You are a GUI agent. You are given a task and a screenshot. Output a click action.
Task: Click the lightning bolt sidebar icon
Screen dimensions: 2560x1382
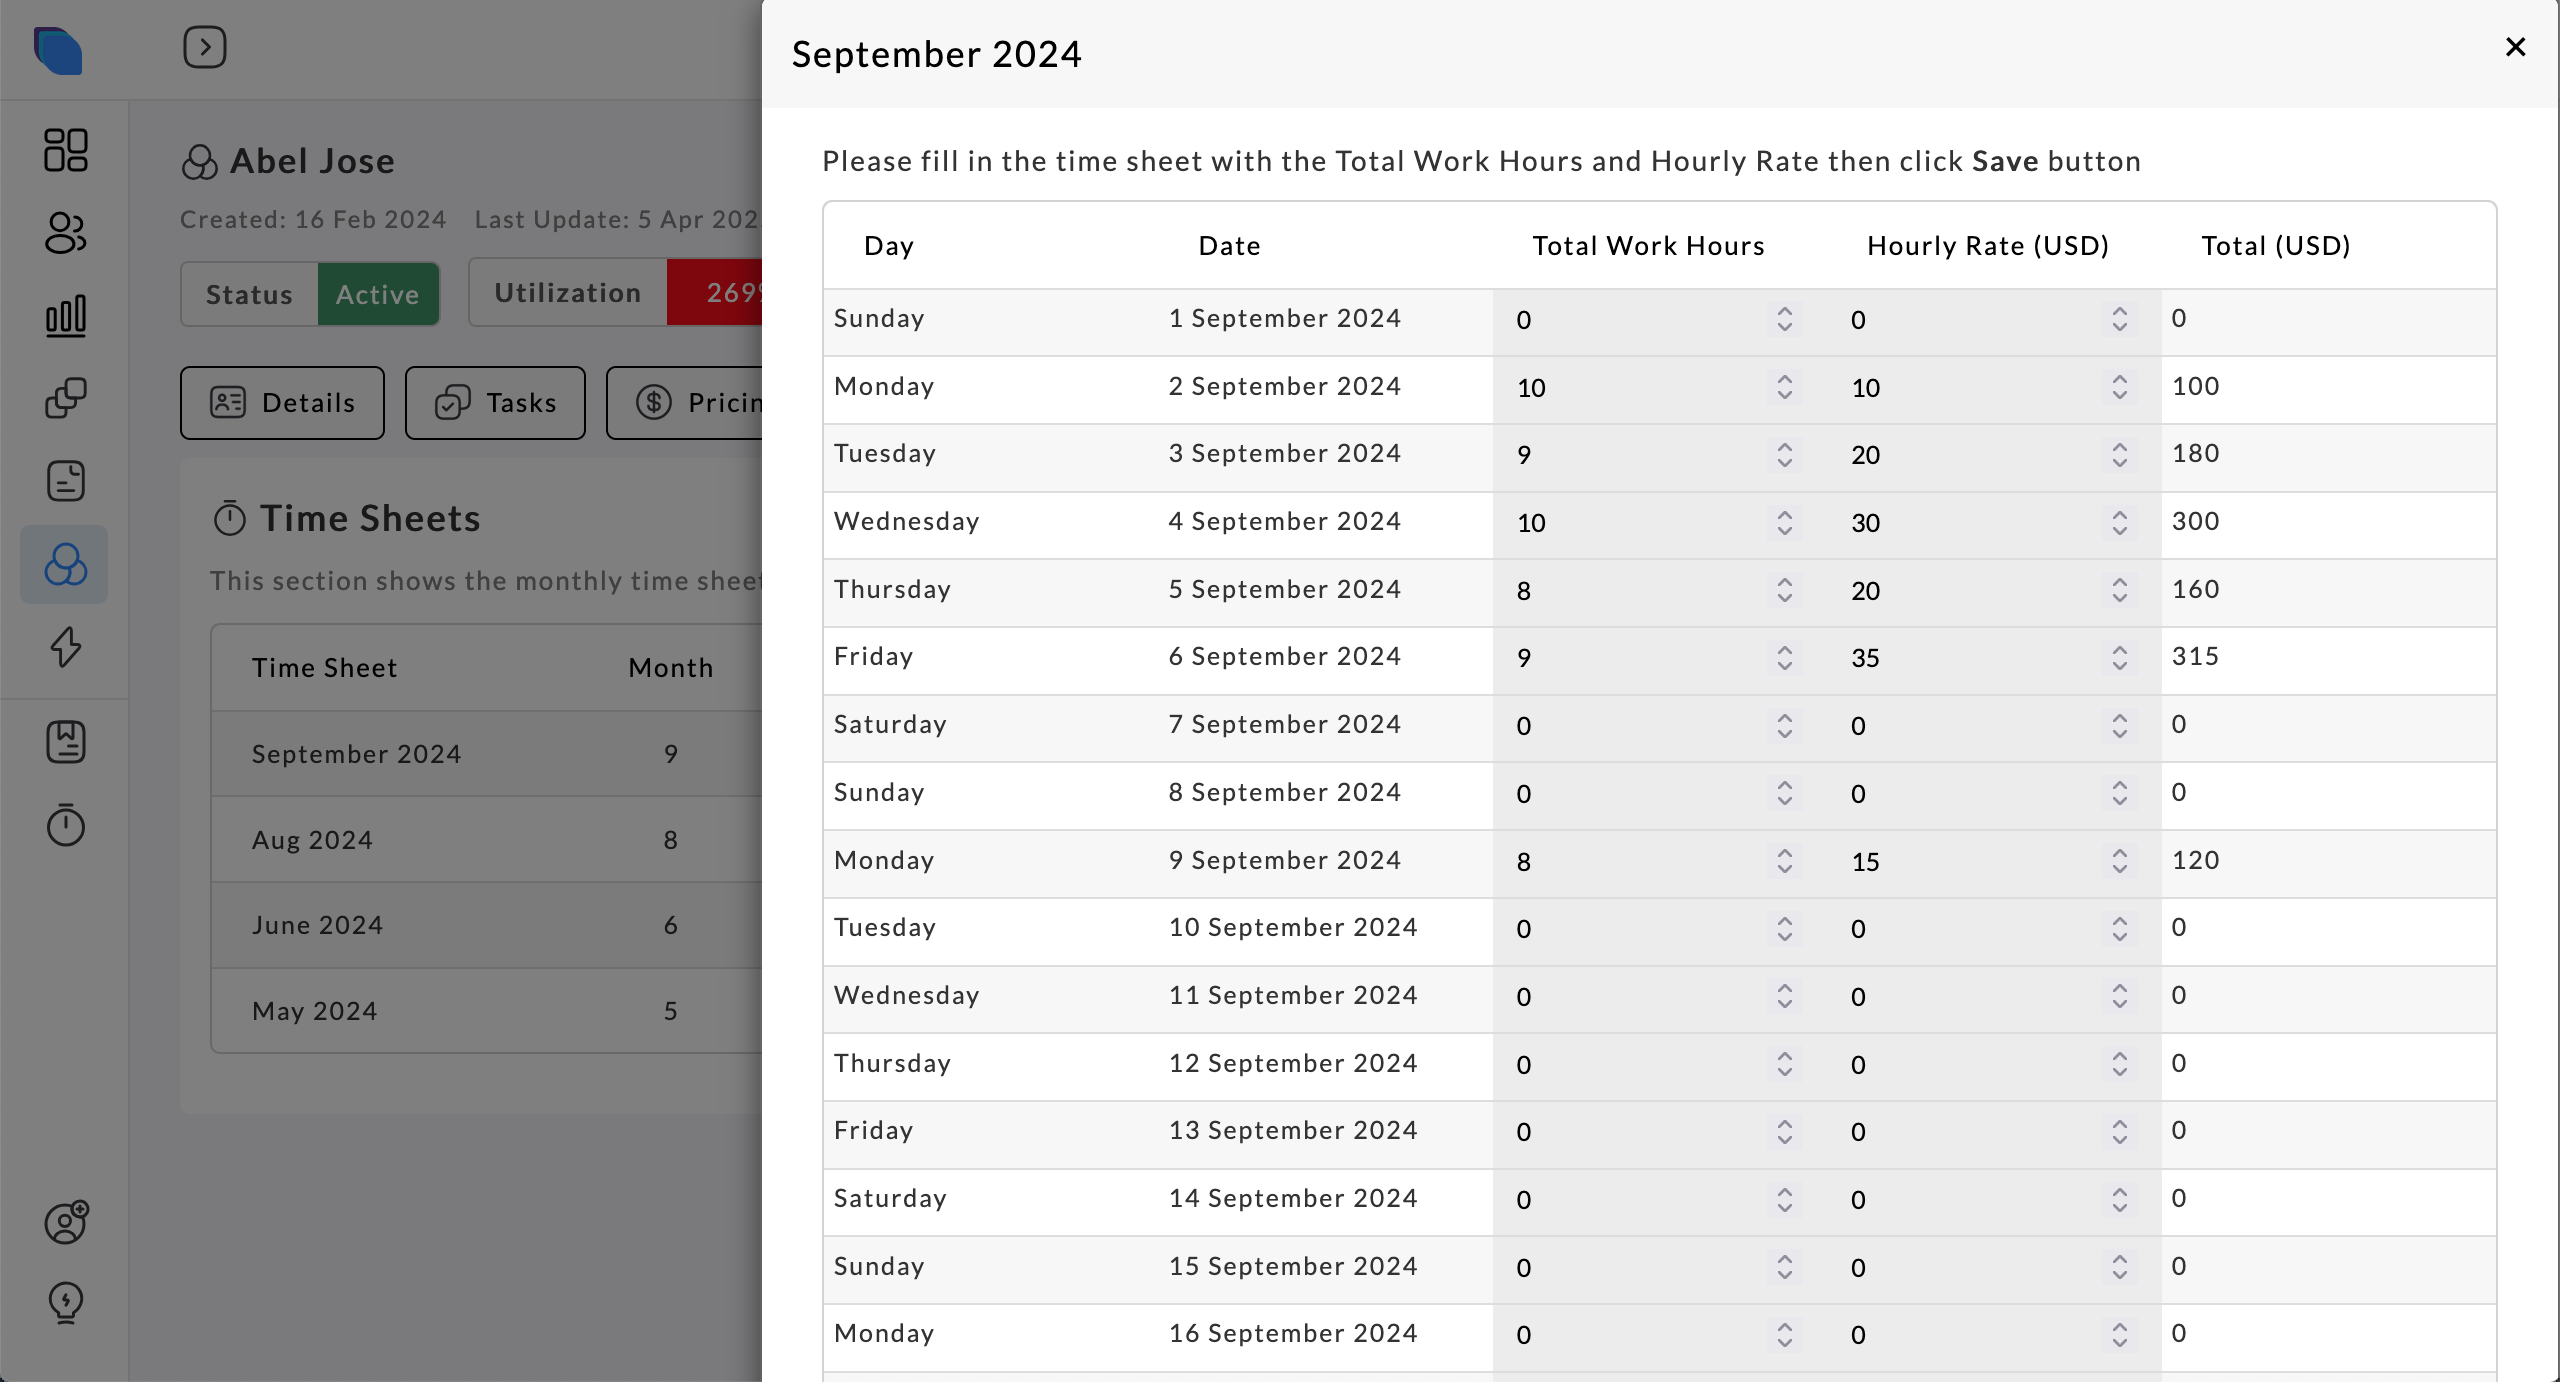[x=66, y=646]
